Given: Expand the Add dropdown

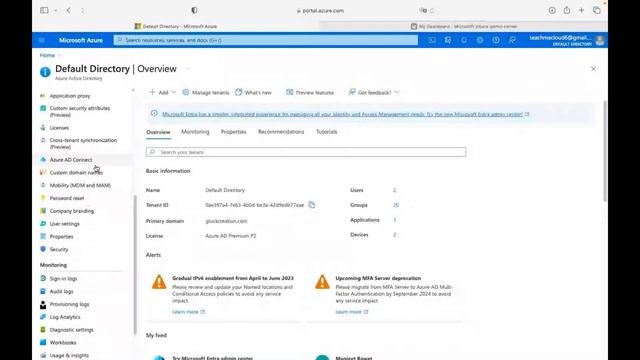Looking at the screenshot, I should pos(162,93).
